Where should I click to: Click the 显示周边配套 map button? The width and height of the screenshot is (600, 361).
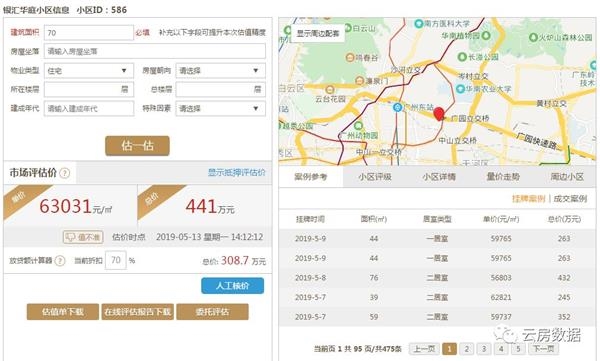click(318, 34)
